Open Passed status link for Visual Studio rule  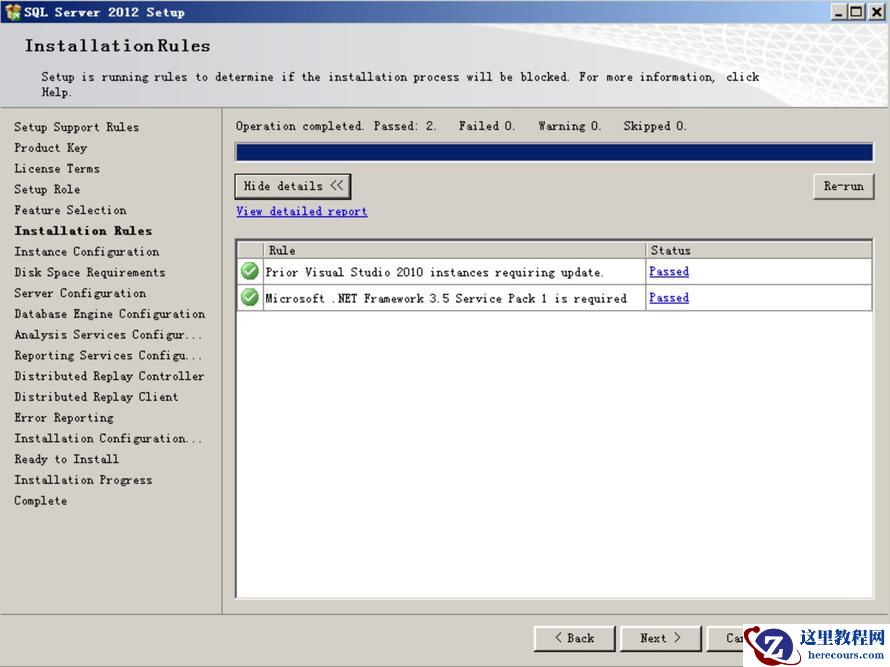click(669, 271)
